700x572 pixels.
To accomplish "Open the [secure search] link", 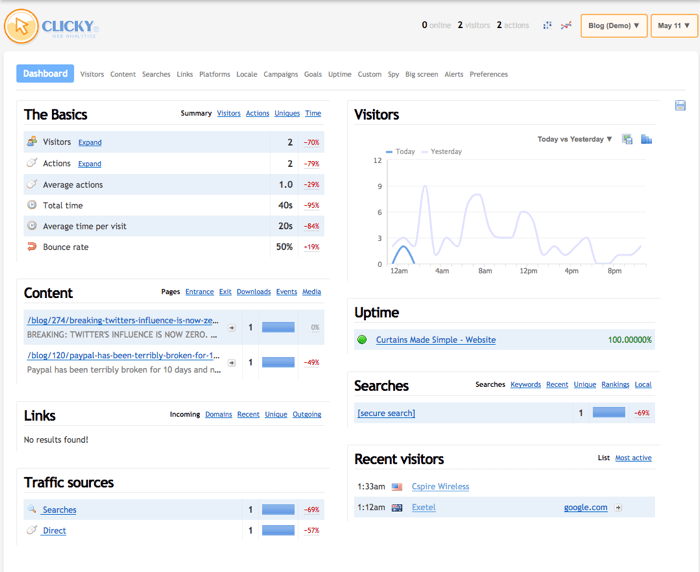I will 386,413.
